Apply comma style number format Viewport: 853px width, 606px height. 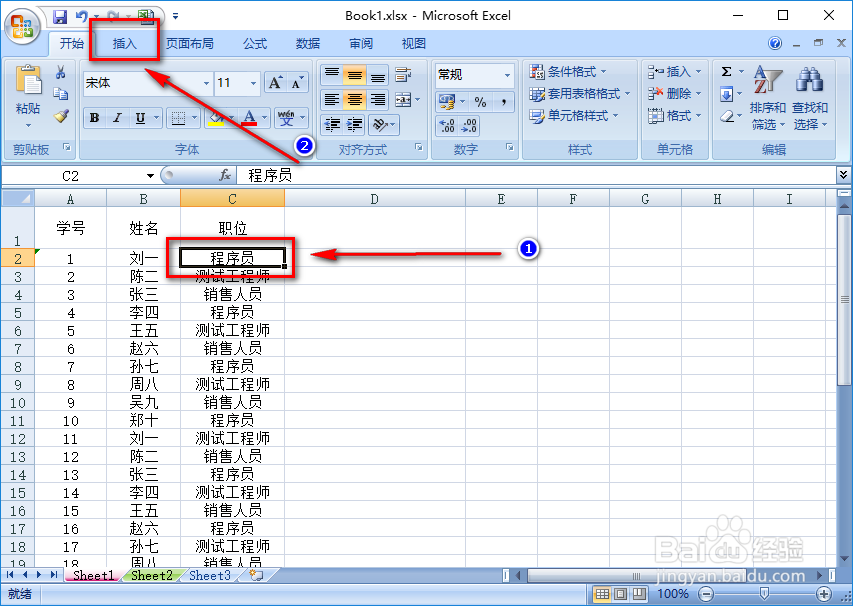[504, 102]
